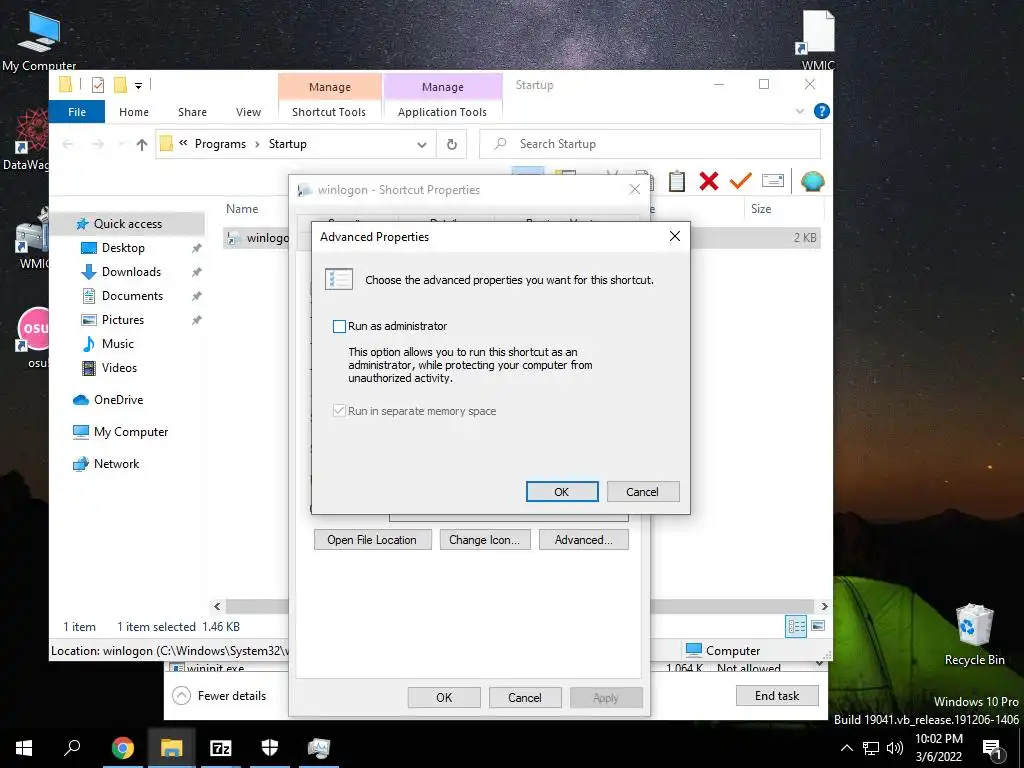Open the Application Tools tab
The width and height of the screenshot is (1024, 768).
pyautogui.click(x=442, y=112)
